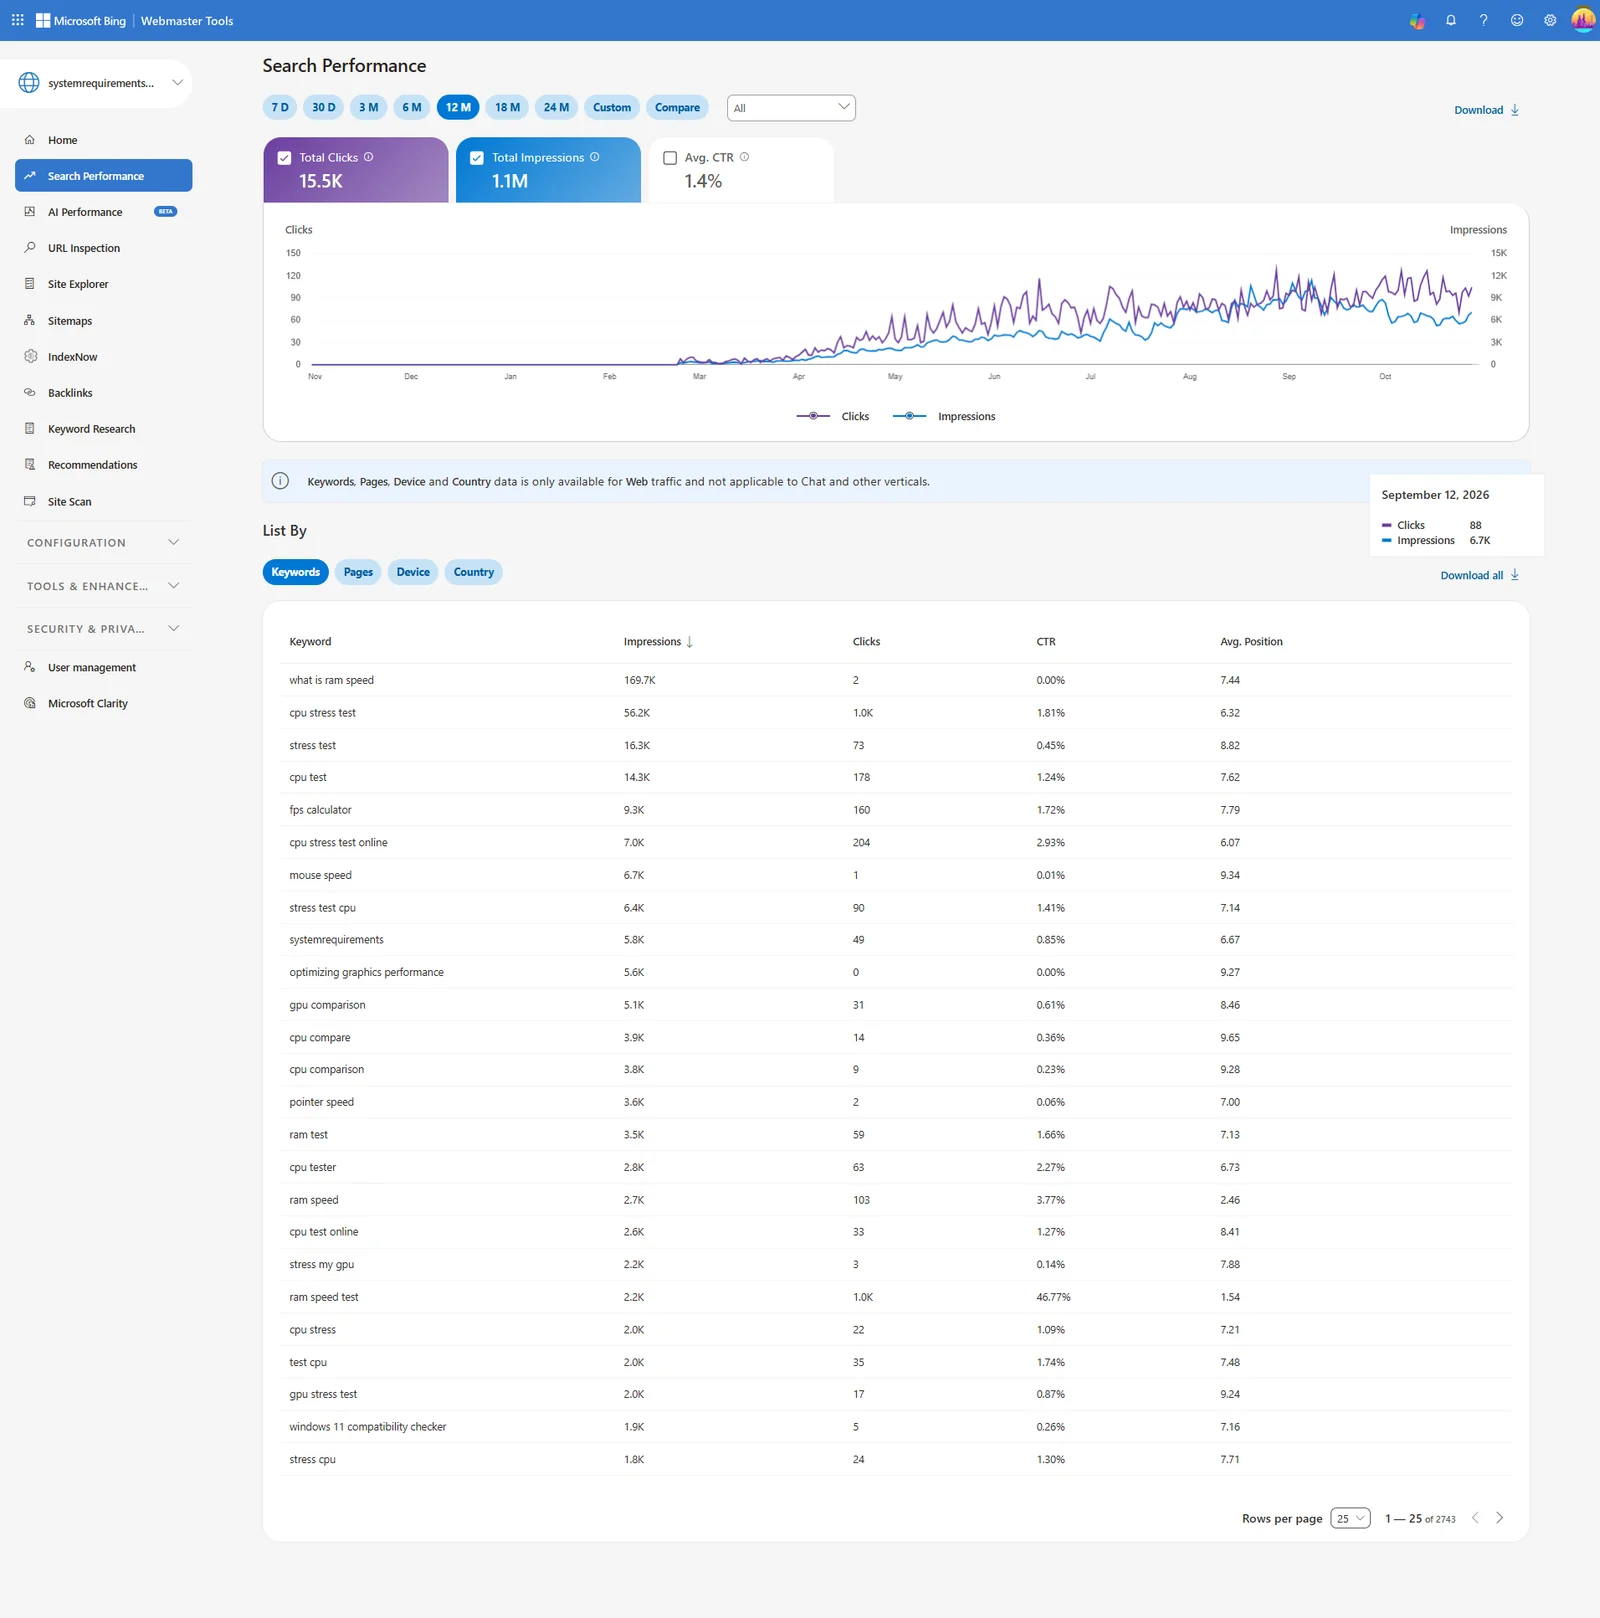This screenshot has height=1618, width=1600.
Task: Sort by Impressions arrow in table header
Action: 690,642
